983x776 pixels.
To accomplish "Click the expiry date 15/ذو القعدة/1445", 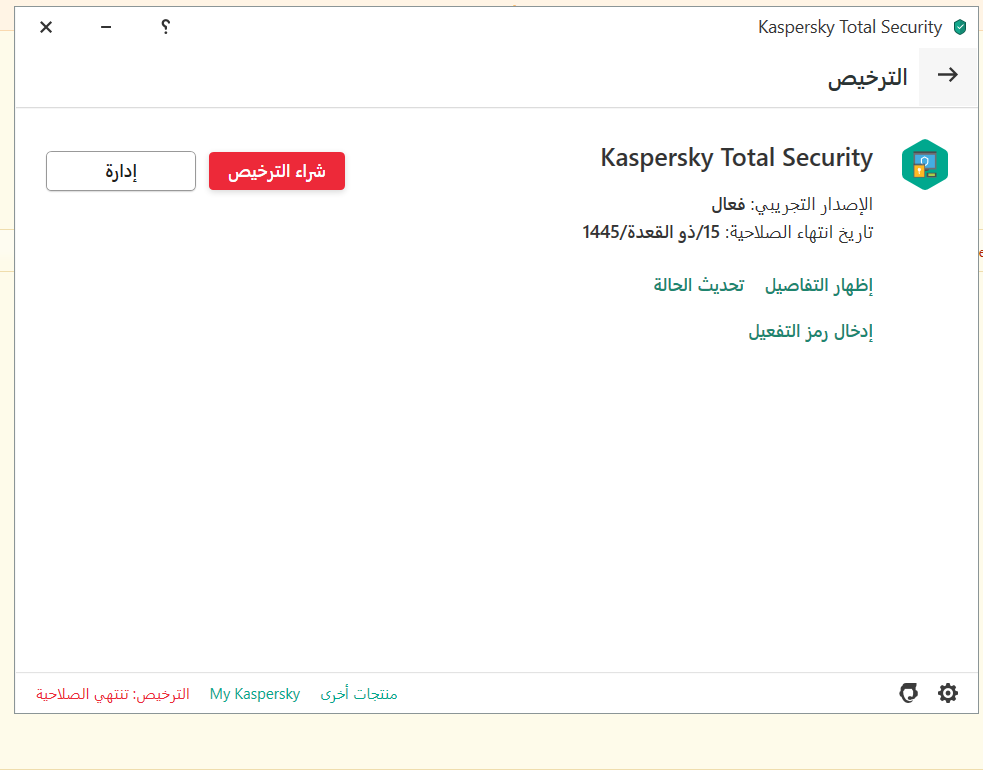I will tap(651, 233).
